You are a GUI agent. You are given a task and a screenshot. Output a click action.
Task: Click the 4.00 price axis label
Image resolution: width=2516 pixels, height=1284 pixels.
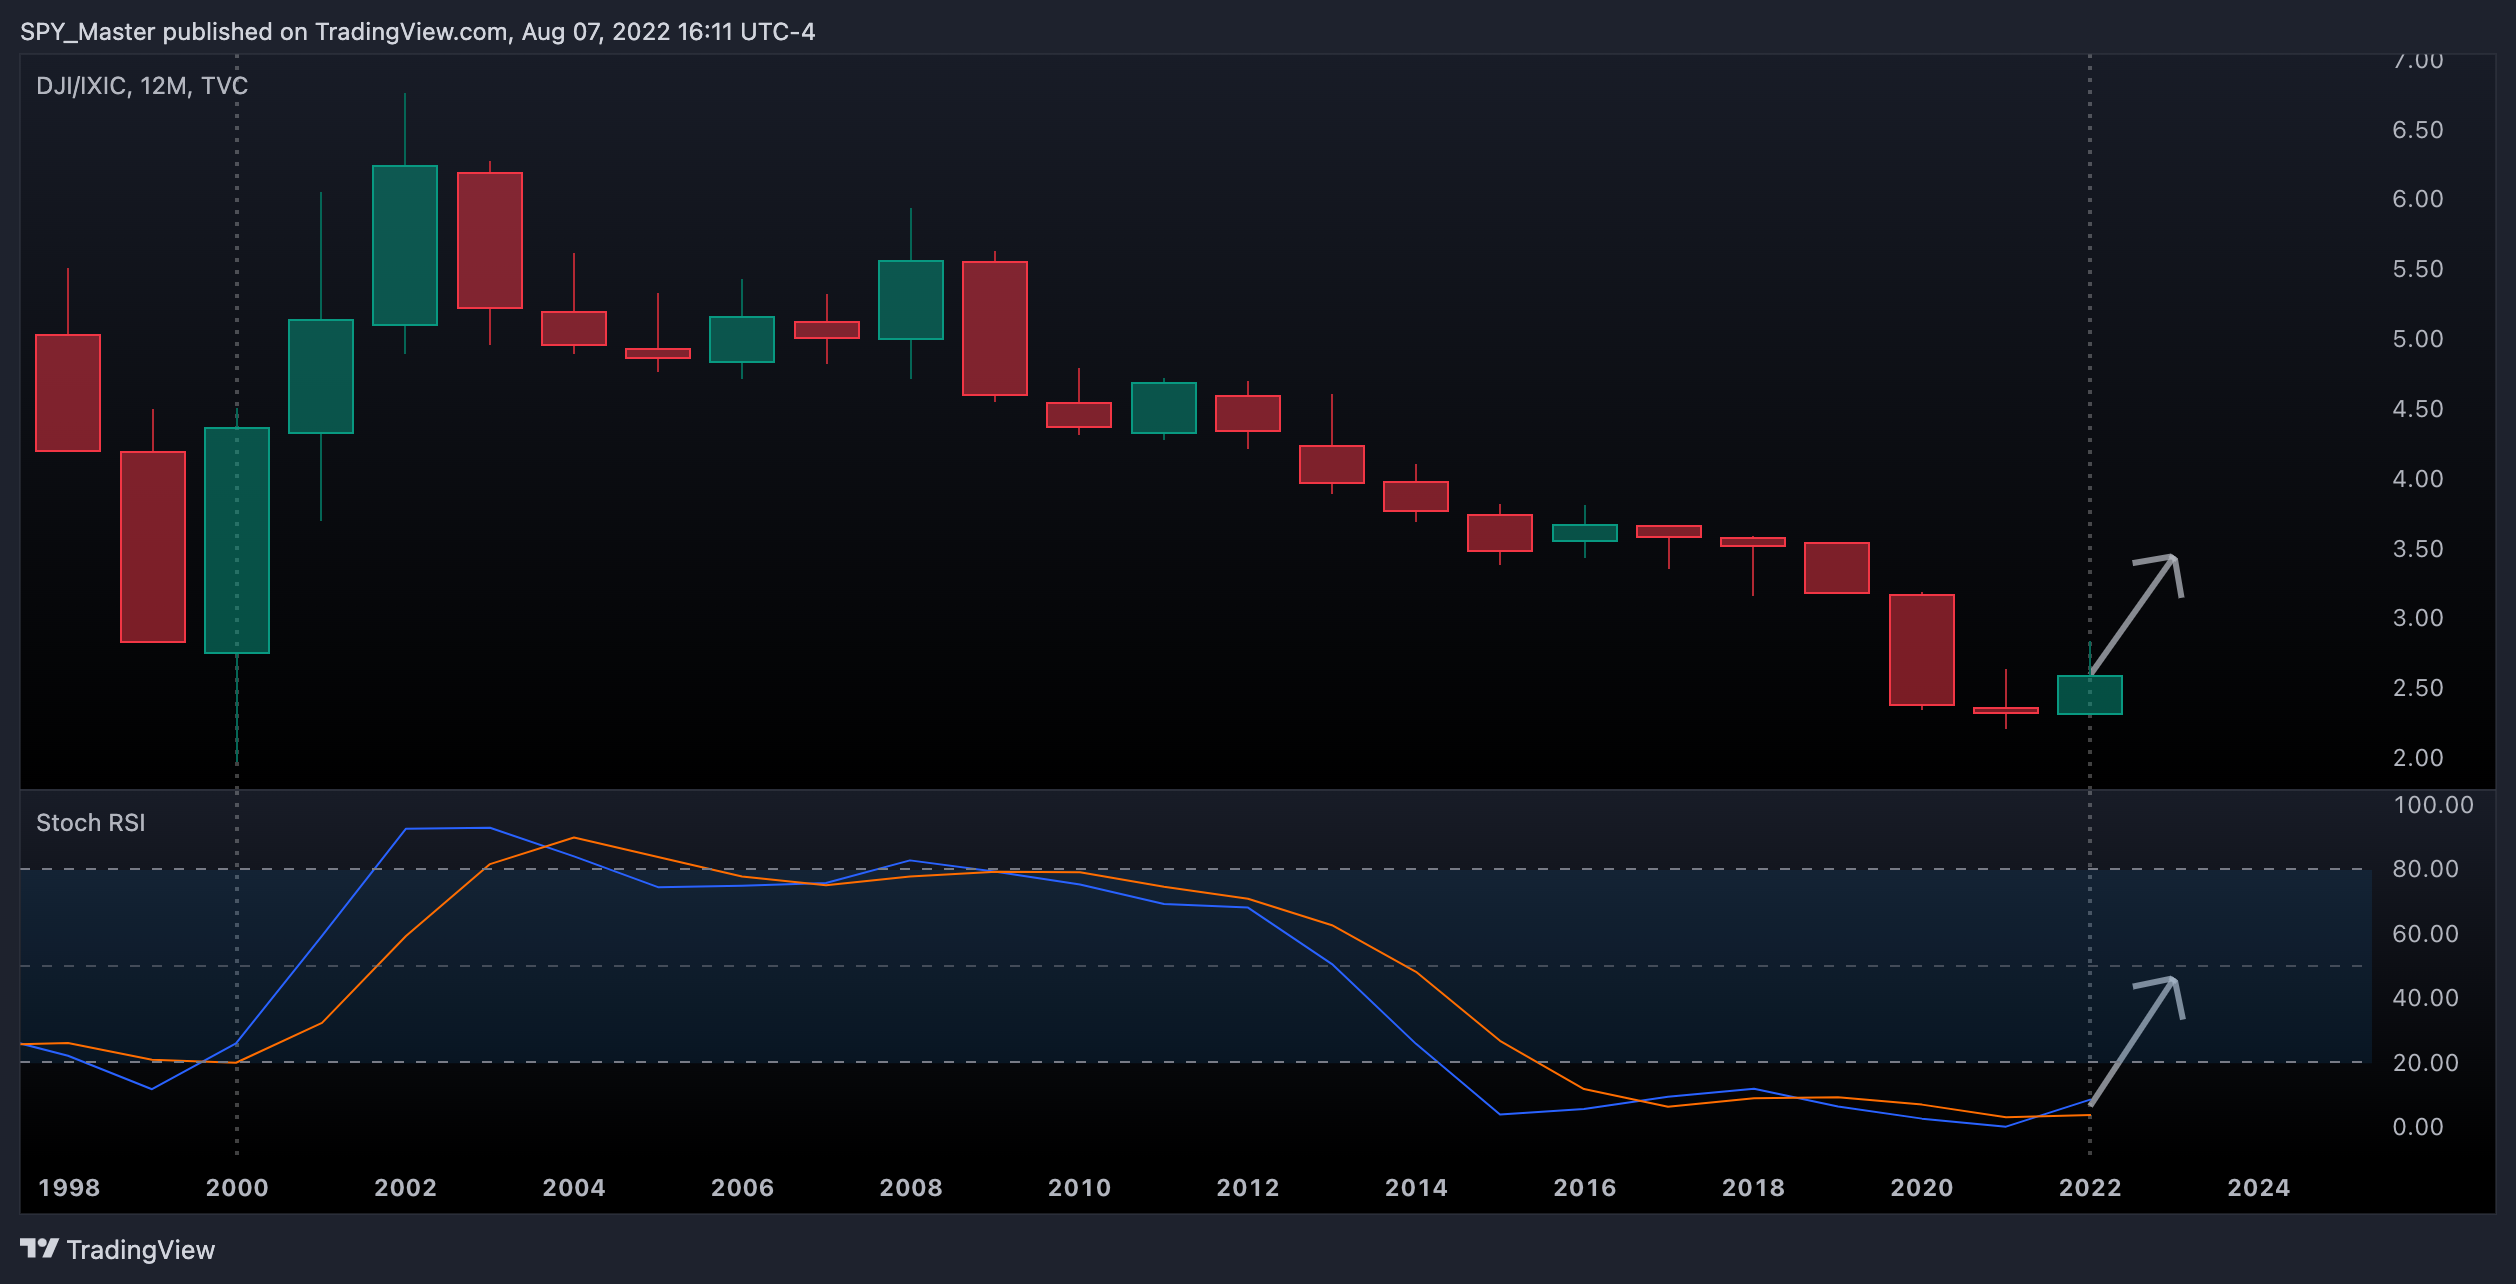(x=2418, y=479)
